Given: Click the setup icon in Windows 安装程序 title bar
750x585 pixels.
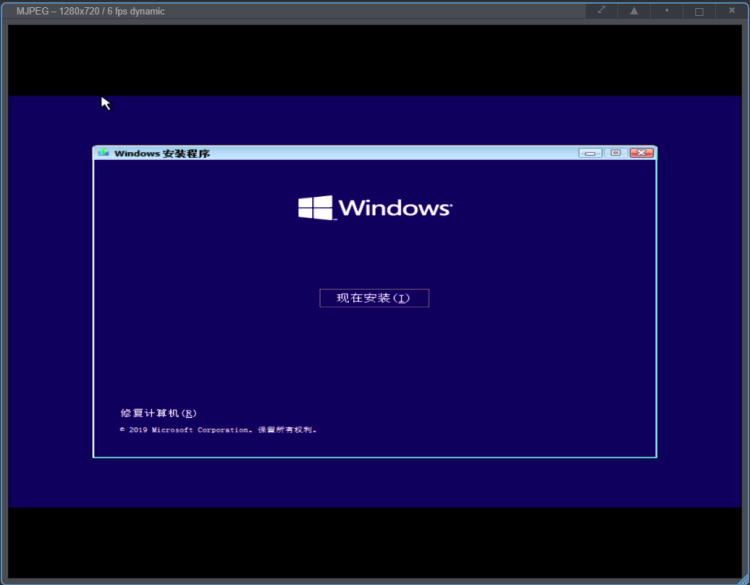Looking at the screenshot, I should coord(103,153).
